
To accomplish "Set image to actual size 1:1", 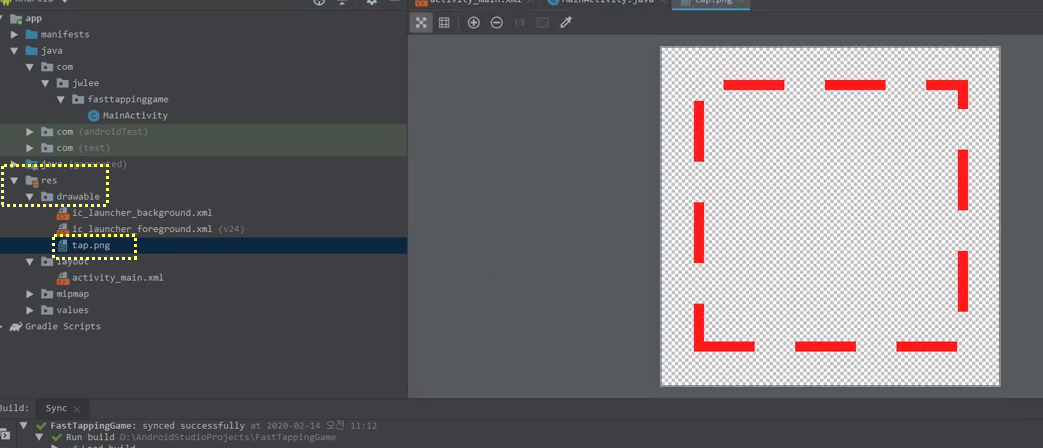I will pyautogui.click(x=520, y=23).
